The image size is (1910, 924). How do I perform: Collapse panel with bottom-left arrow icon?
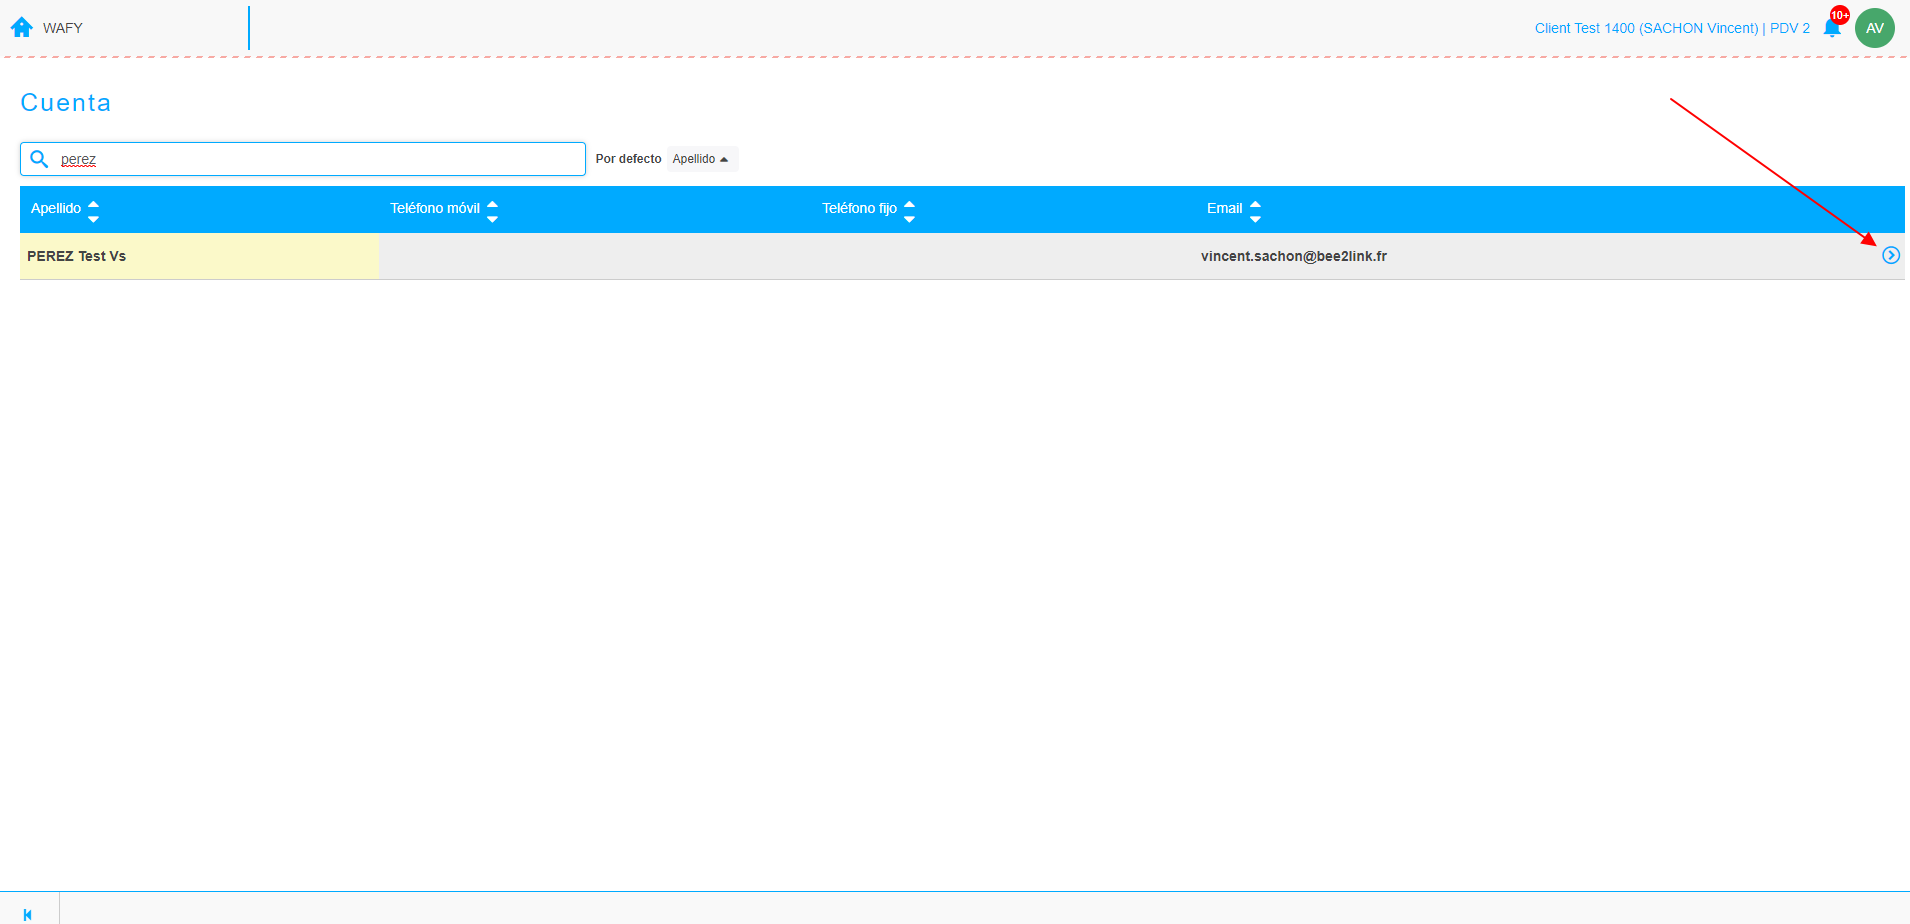click(28, 914)
